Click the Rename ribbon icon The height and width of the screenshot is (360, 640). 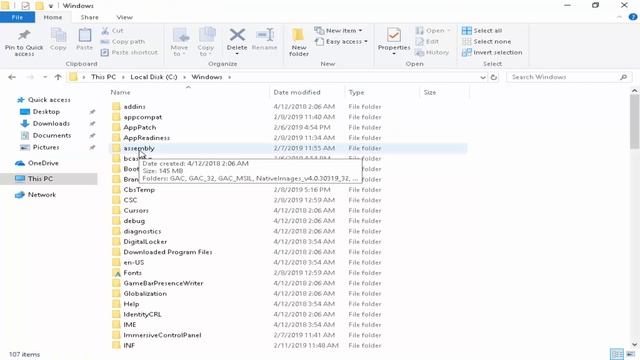[x=264, y=40]
